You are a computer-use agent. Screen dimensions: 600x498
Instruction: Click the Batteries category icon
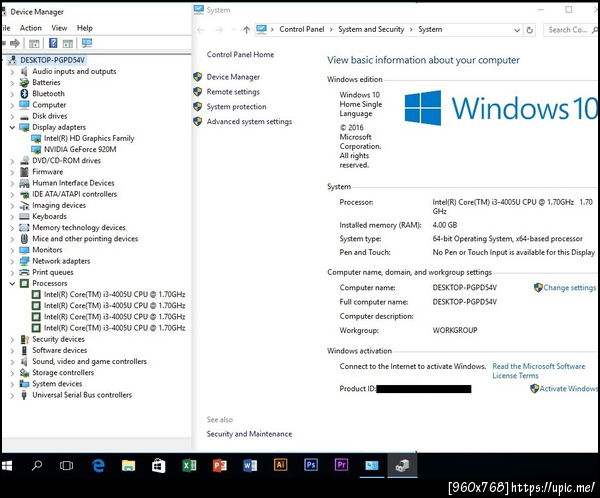[x=24, y=82]
